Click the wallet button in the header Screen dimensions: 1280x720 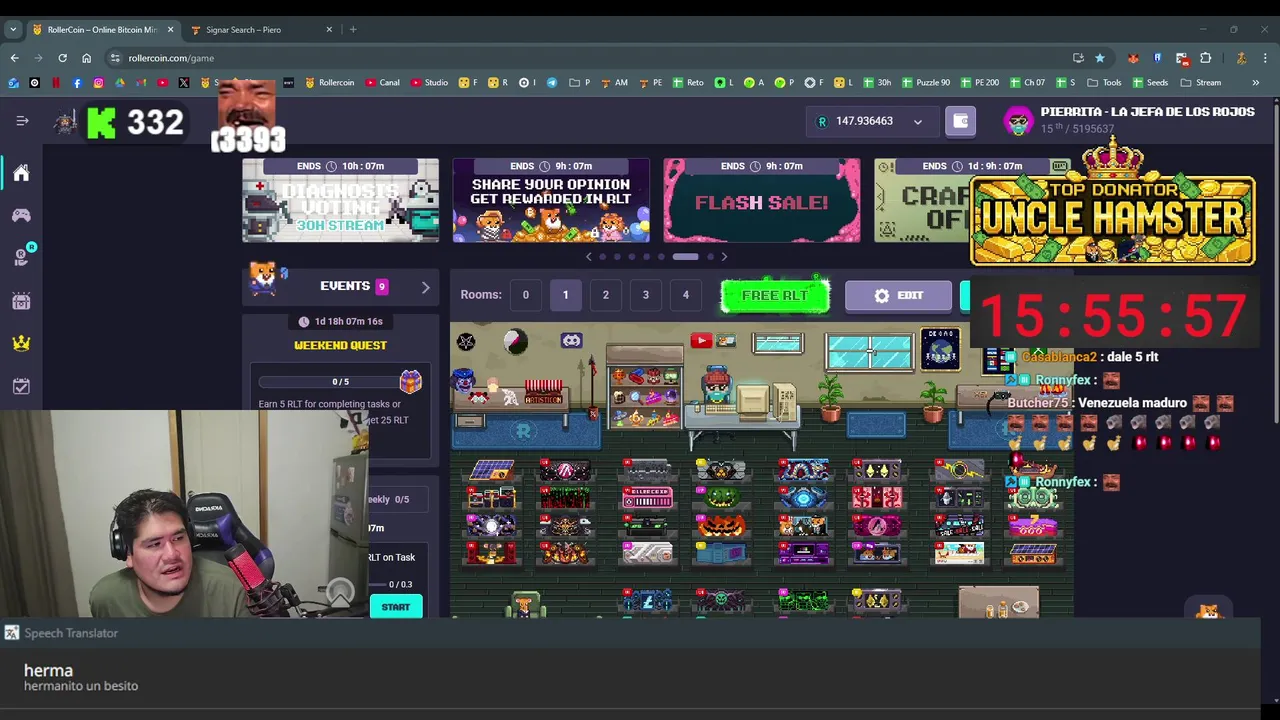click(961, 121)
